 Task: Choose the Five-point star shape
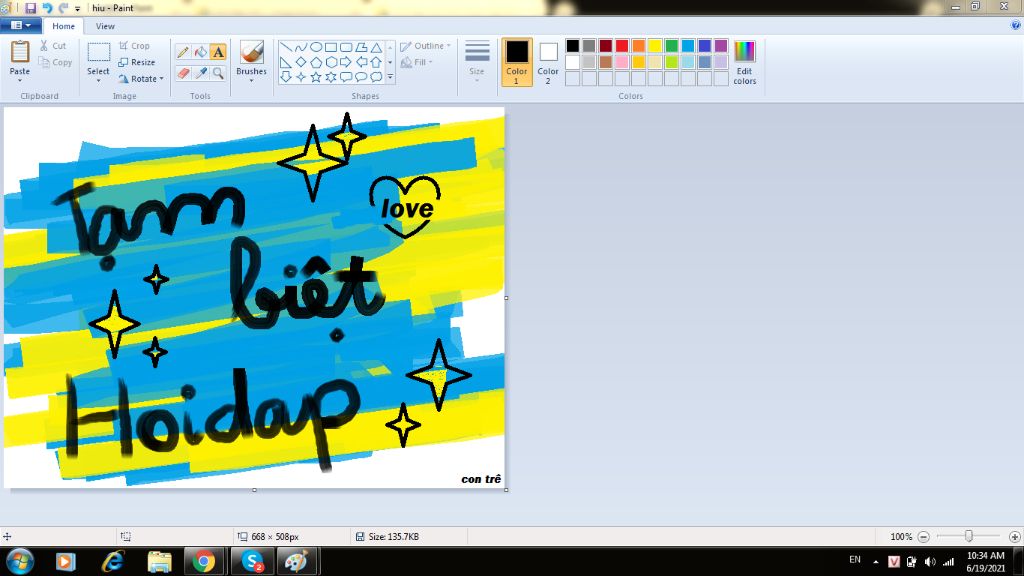click(x=315, y=77)
